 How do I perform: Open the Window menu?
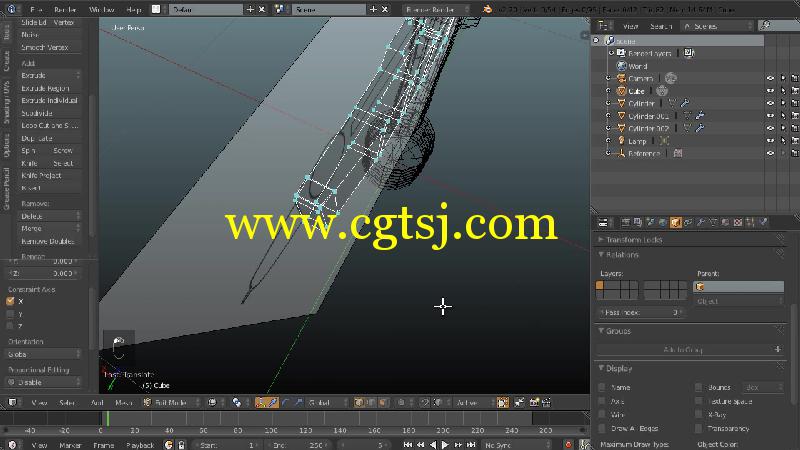click(102, 9)
